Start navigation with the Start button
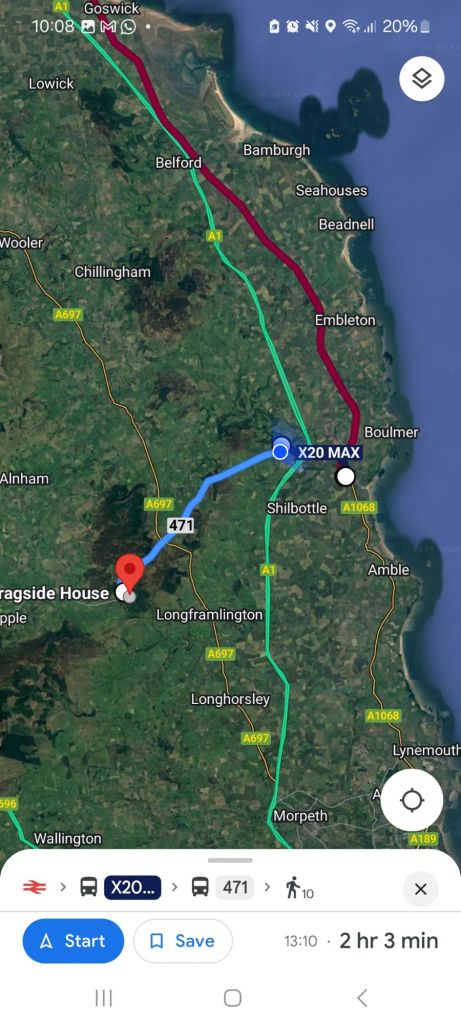 (73, 940)
